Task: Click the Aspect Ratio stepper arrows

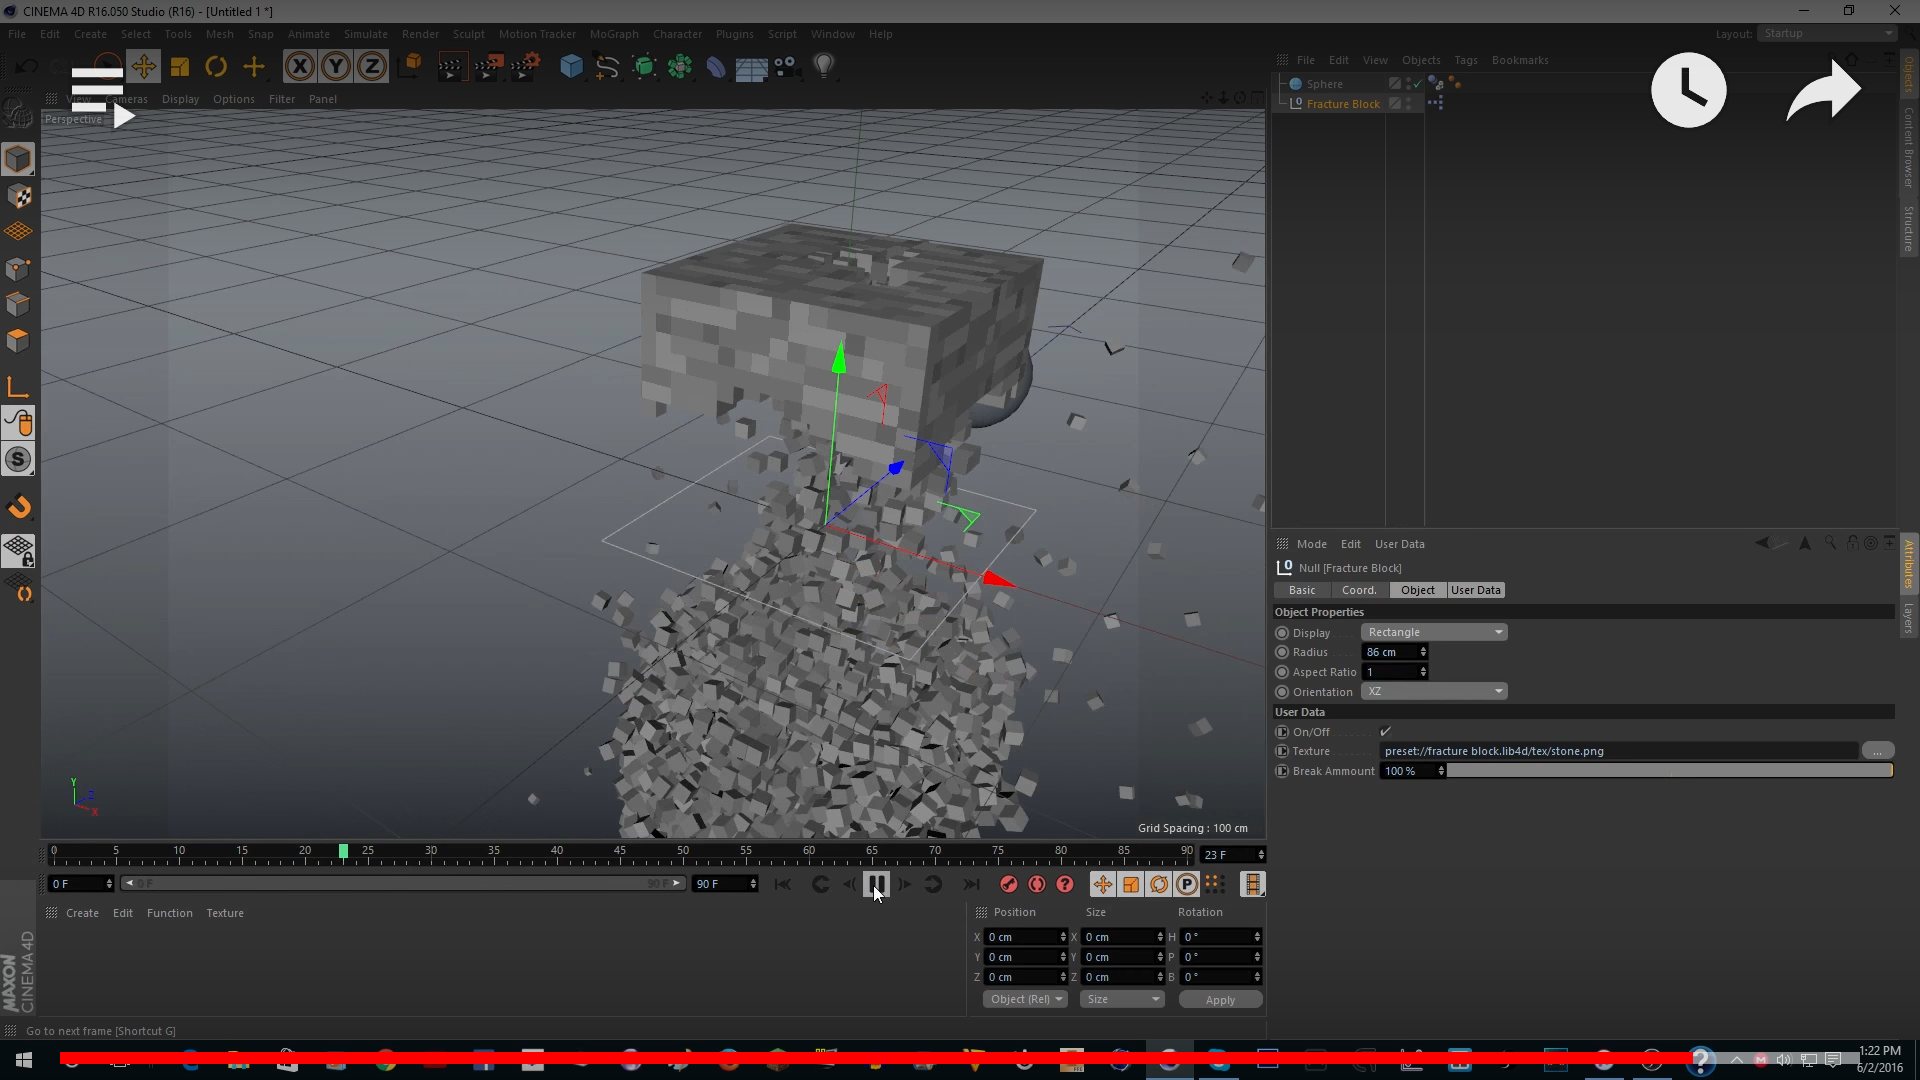Action: (x=1423, y=672)
